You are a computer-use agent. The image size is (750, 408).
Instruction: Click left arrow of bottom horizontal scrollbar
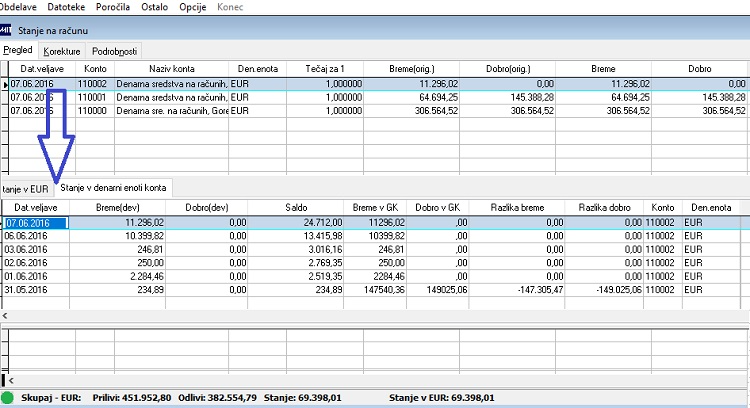pos(11,381)
